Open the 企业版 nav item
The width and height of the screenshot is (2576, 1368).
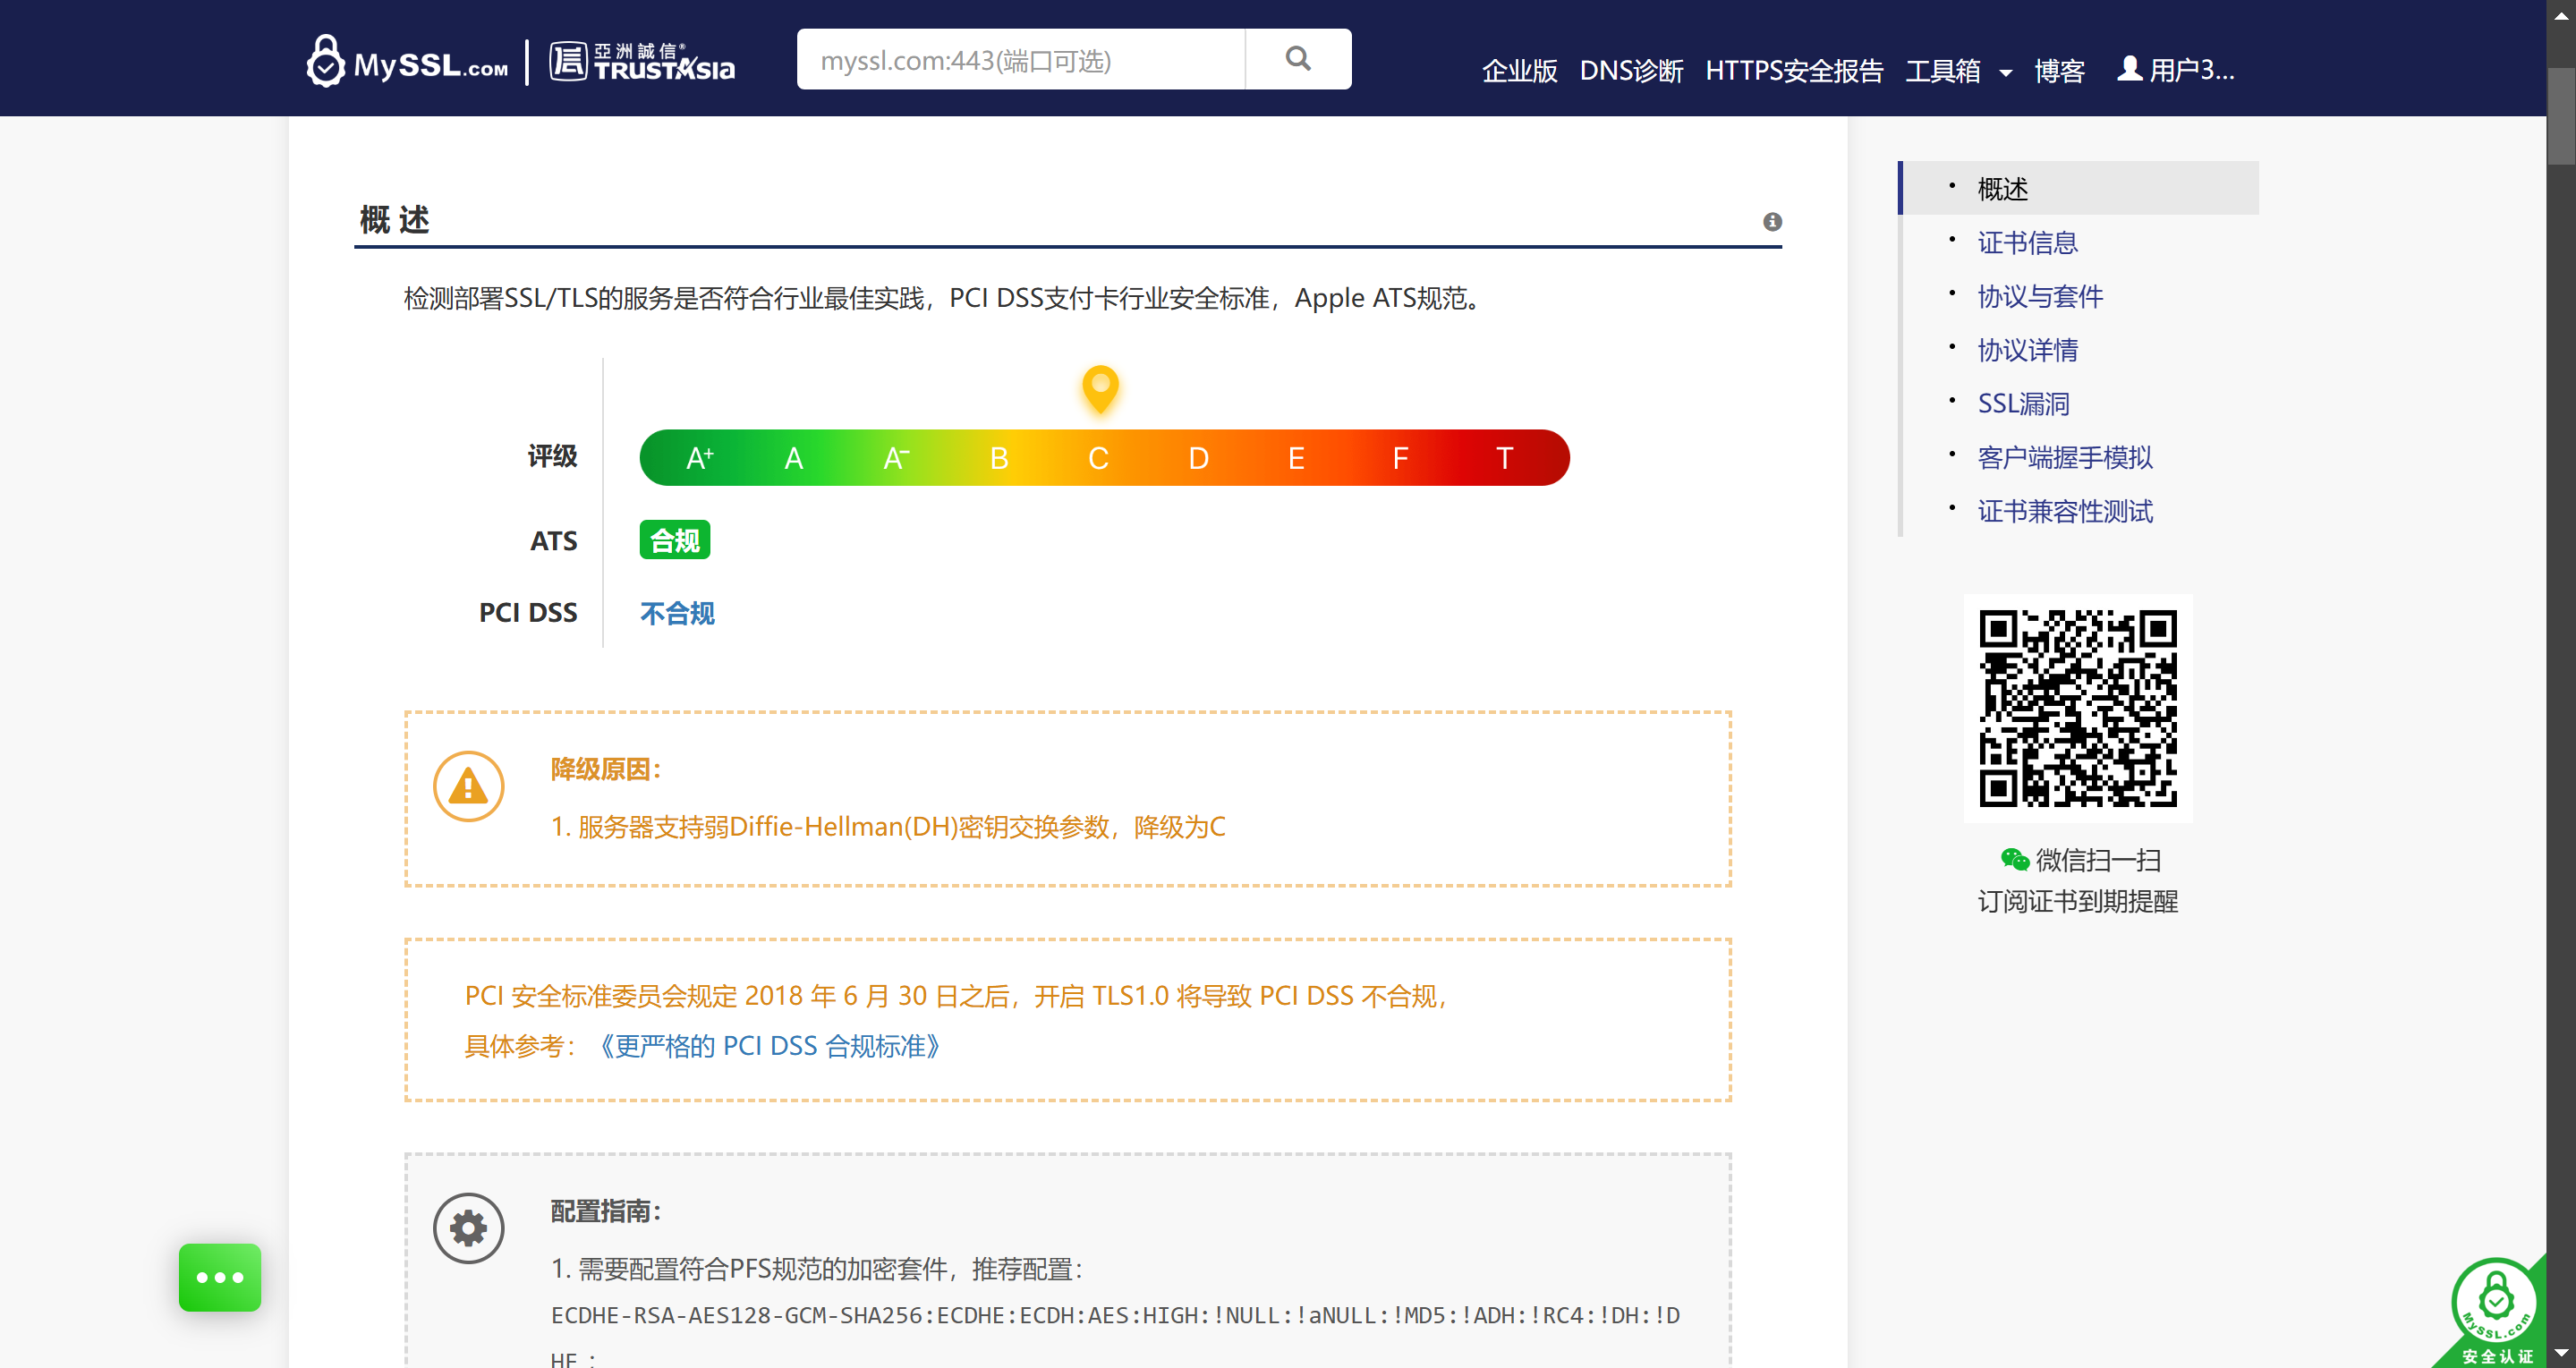tap(1518, 71)
